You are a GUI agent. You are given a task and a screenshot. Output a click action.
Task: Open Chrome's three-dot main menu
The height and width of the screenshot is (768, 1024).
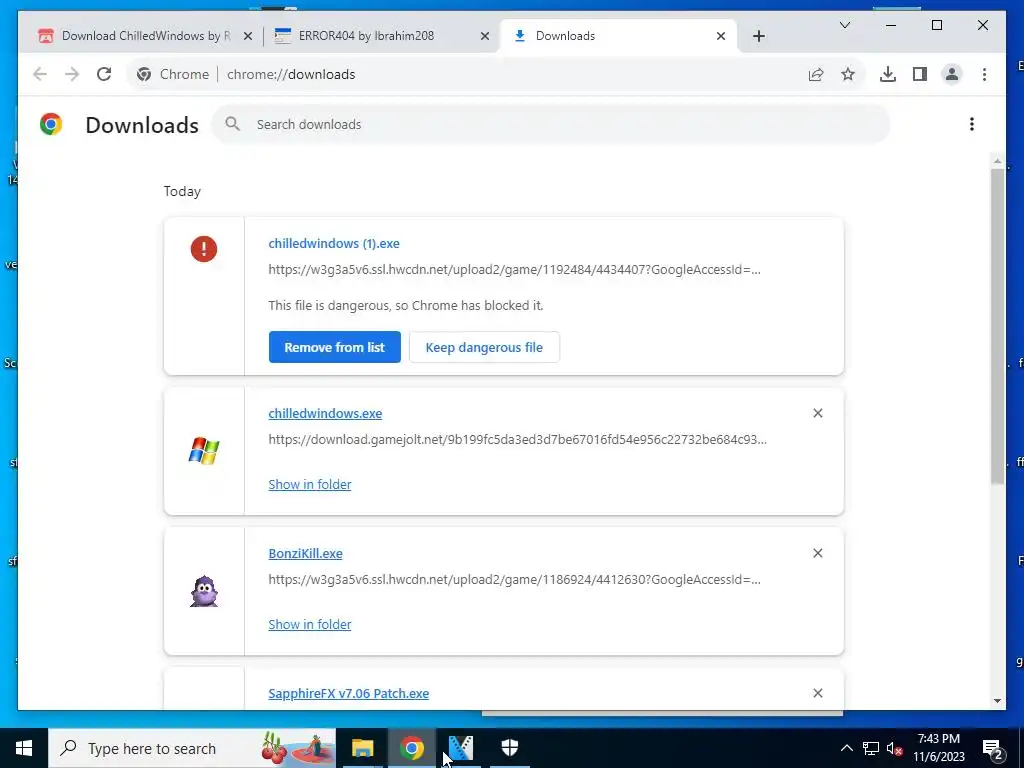point(984,74)
